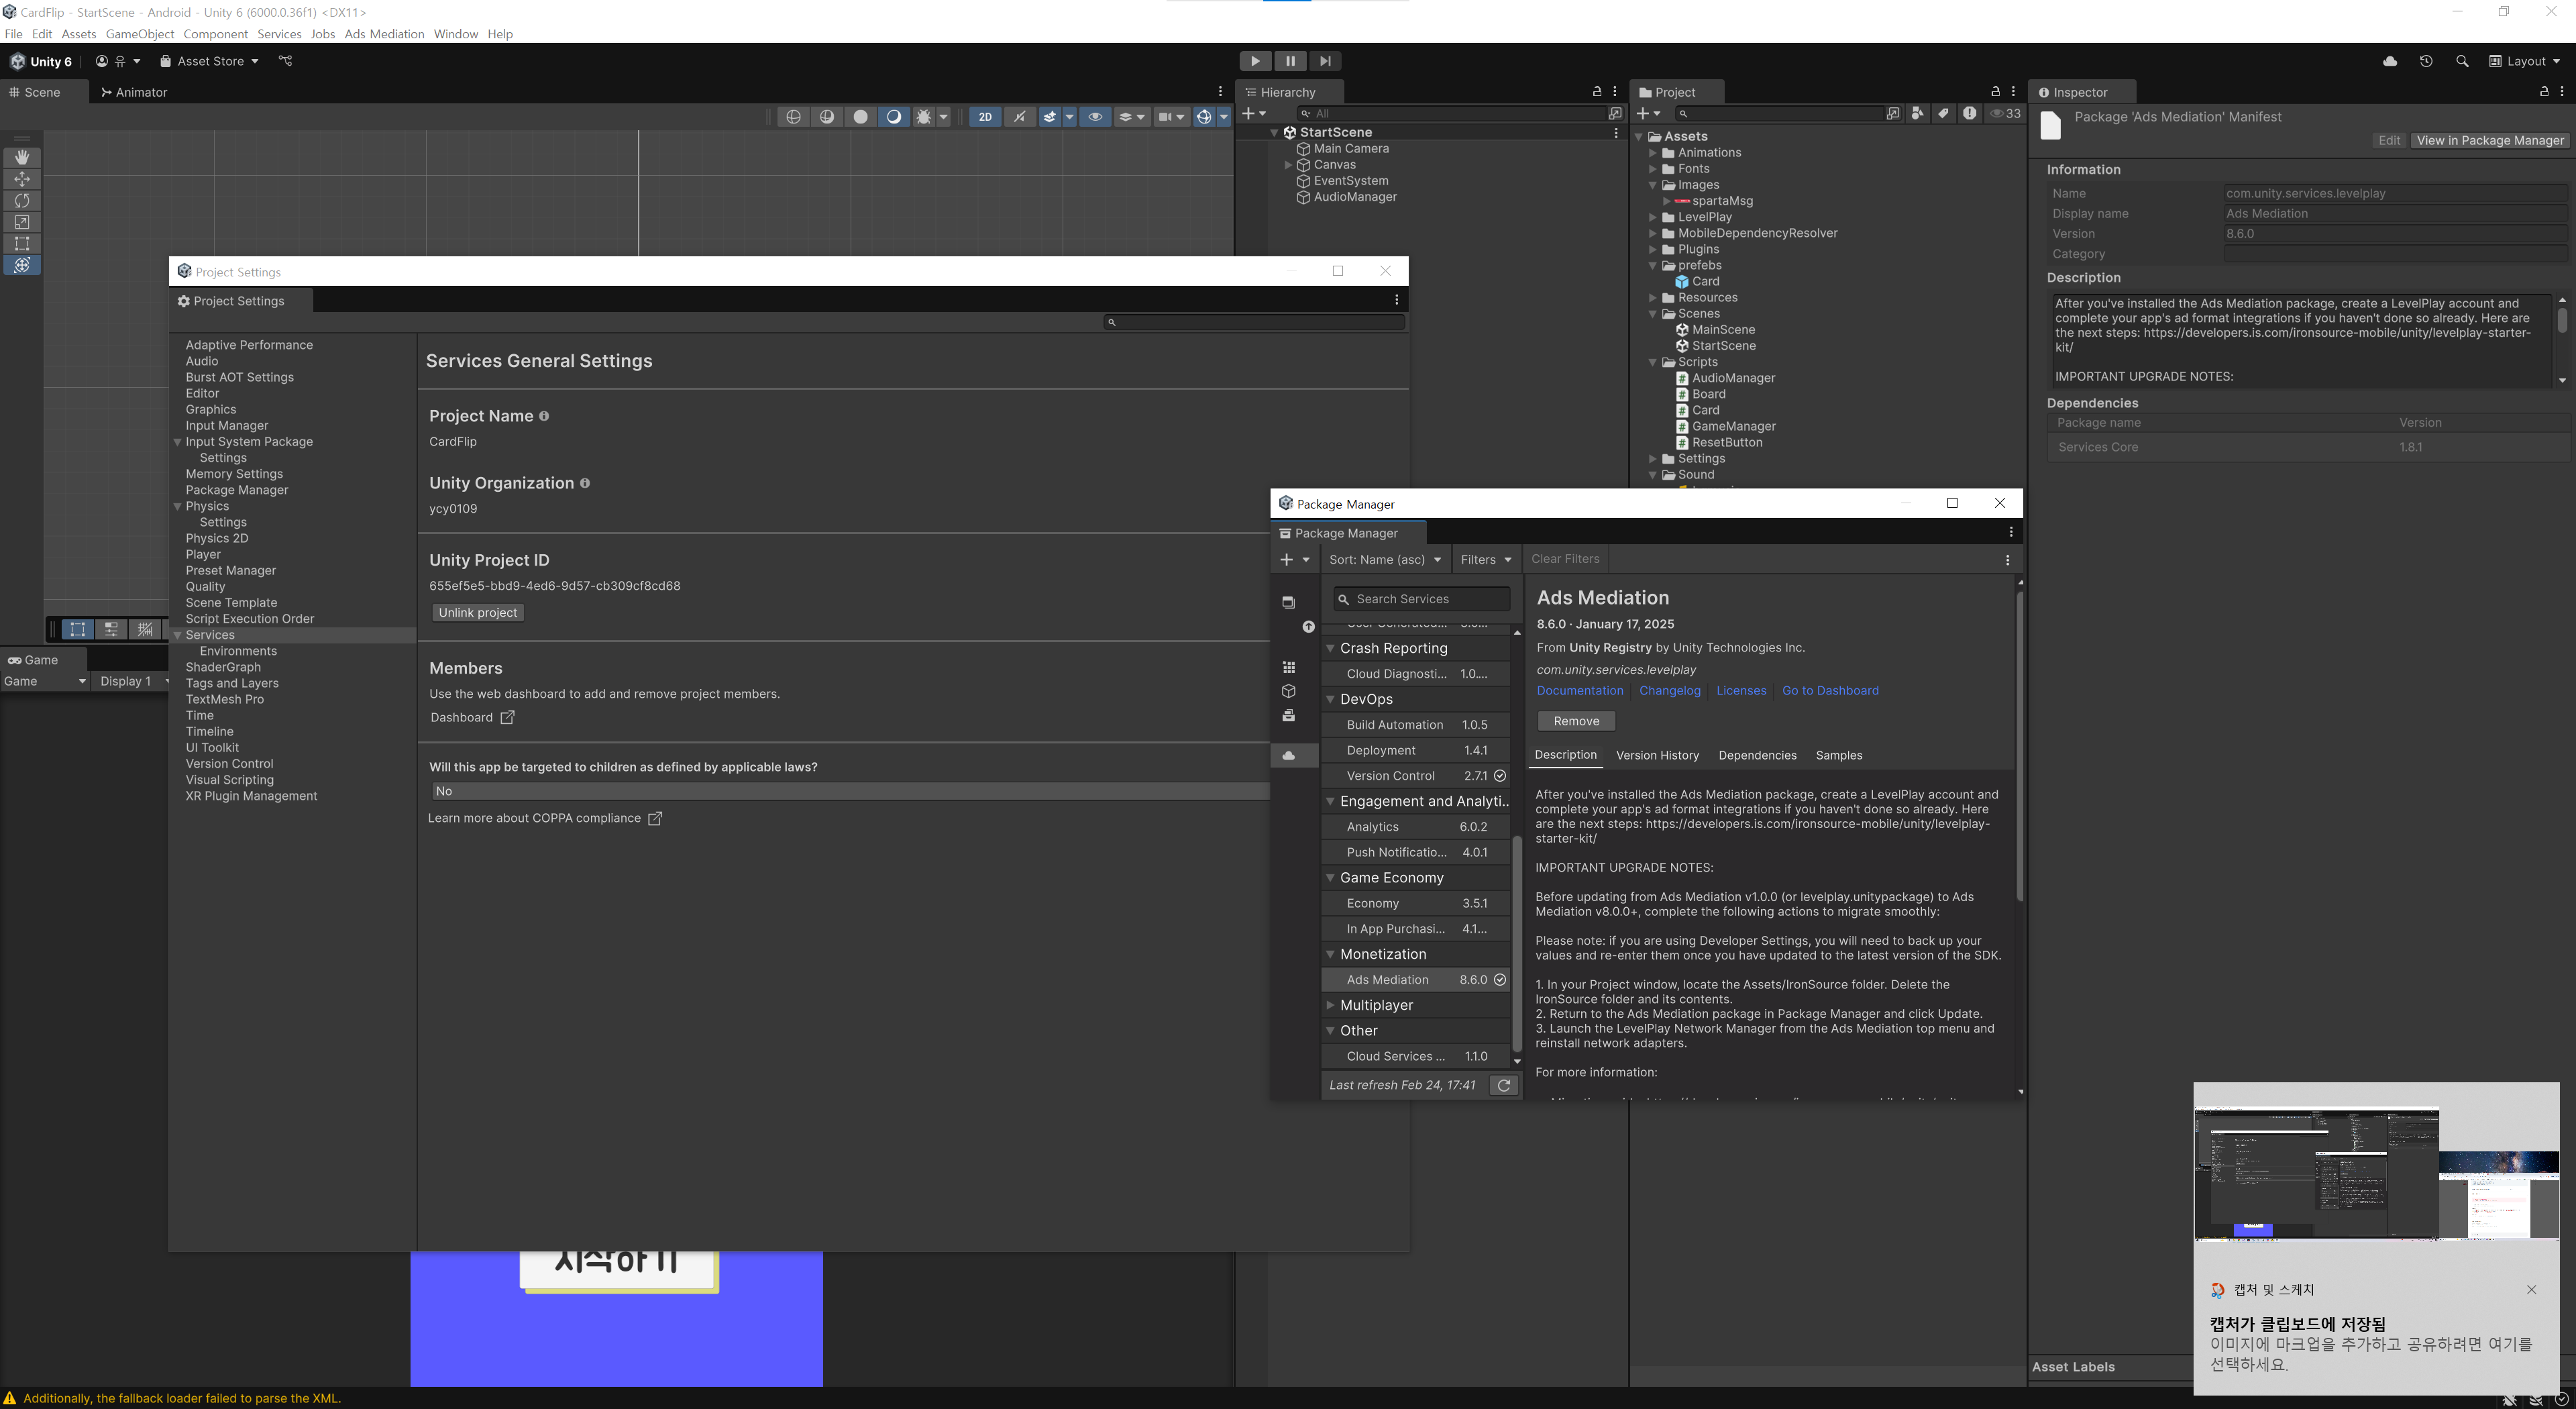Screen dimensions: 2576x1409
Task: Expand the Animations folder in Project
Action: 1653,153
